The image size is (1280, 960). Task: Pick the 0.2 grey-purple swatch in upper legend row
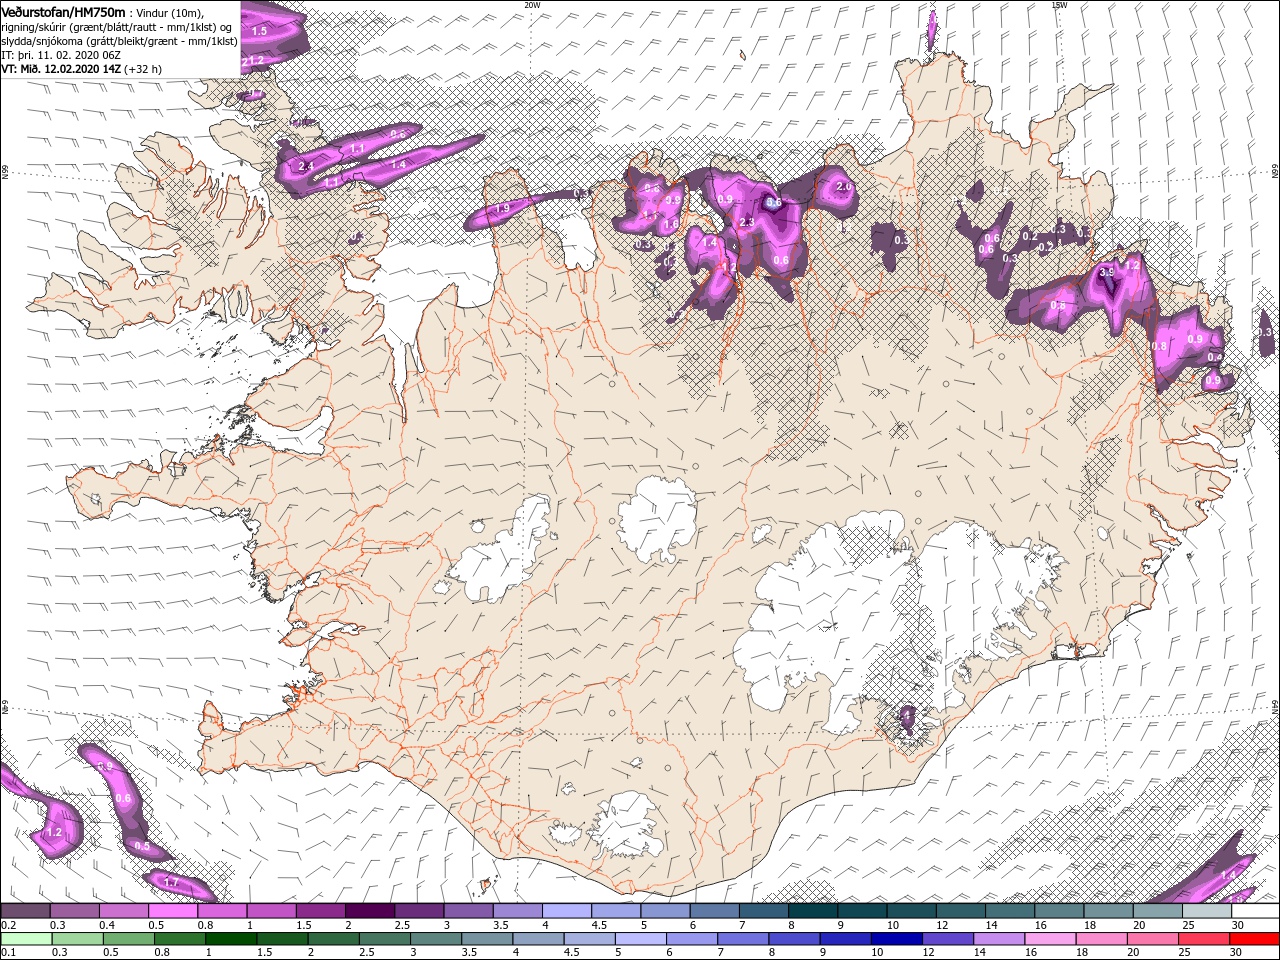click(x=25, y=911)
